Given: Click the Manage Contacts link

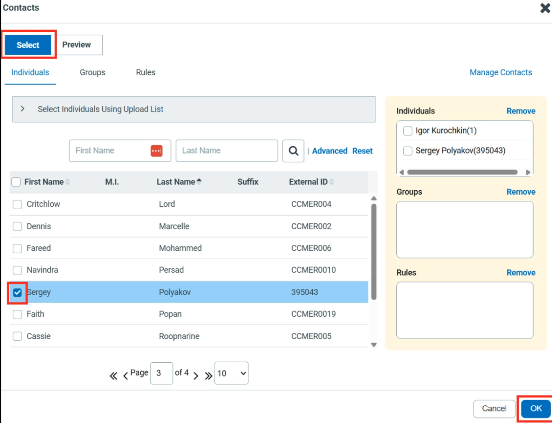Looking at the screenshot, I should (501, 72).
